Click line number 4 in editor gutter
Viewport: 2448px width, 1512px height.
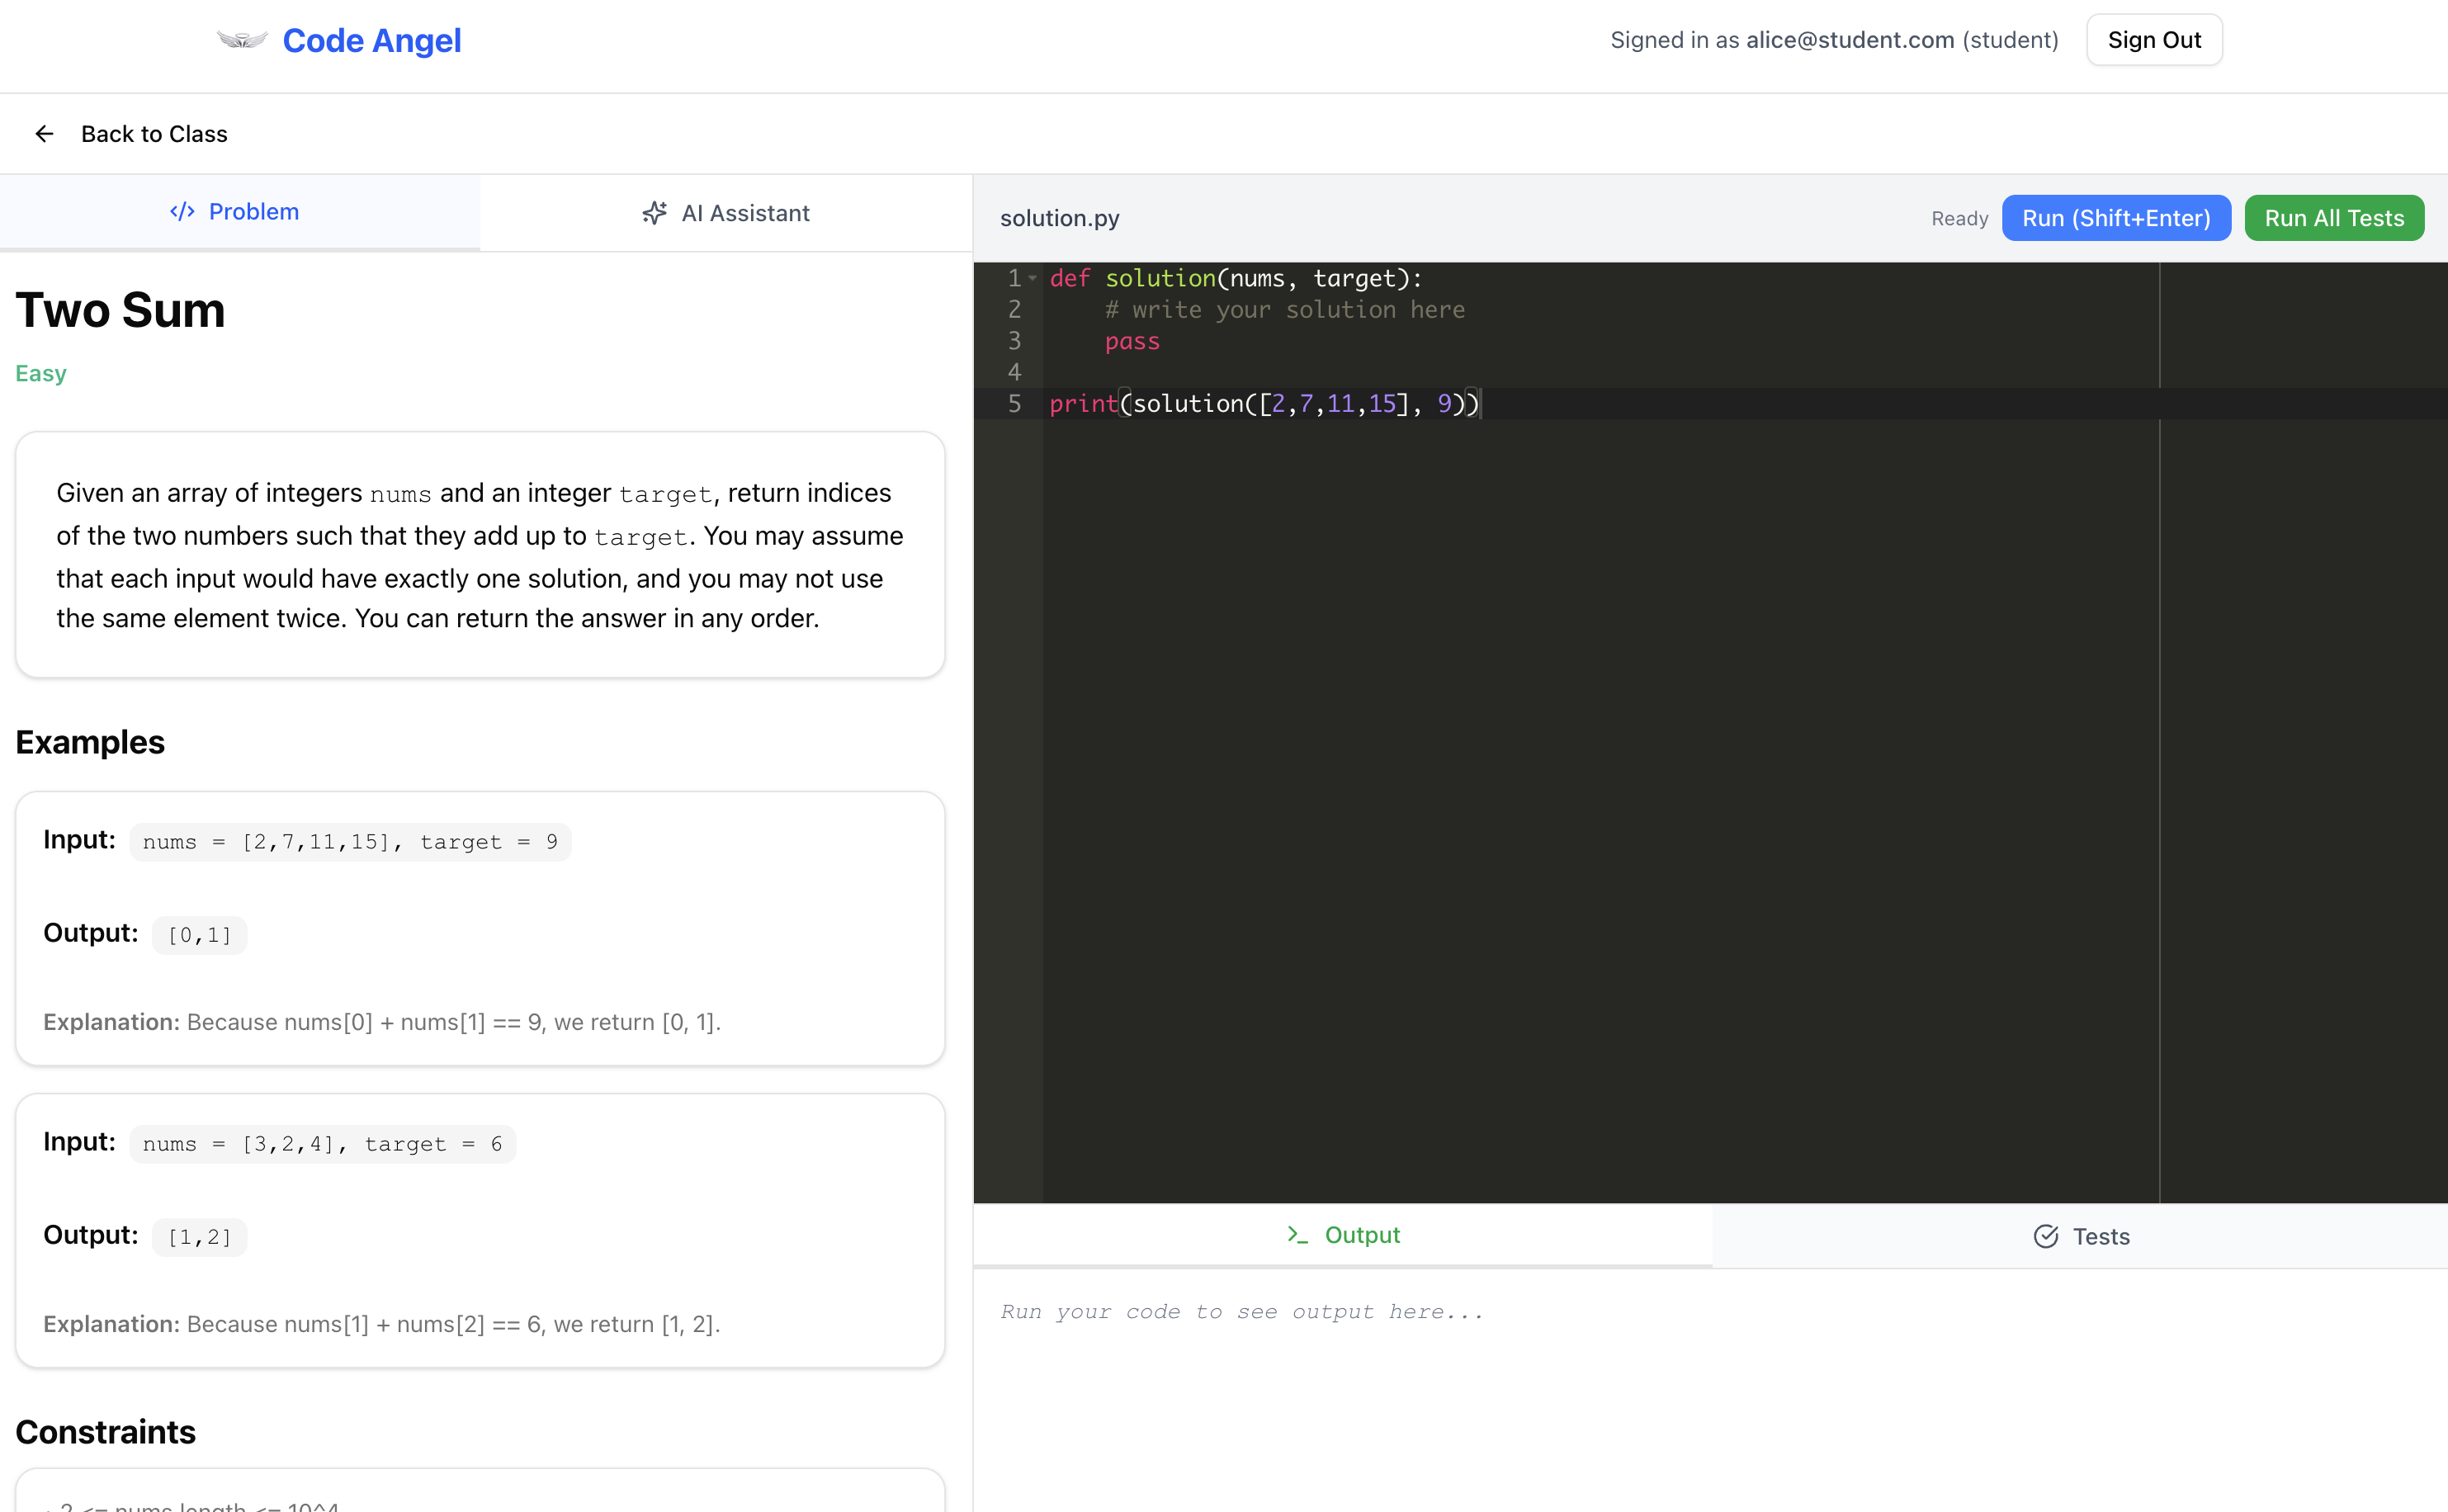pyautogui.click(x=1014, y=372)
